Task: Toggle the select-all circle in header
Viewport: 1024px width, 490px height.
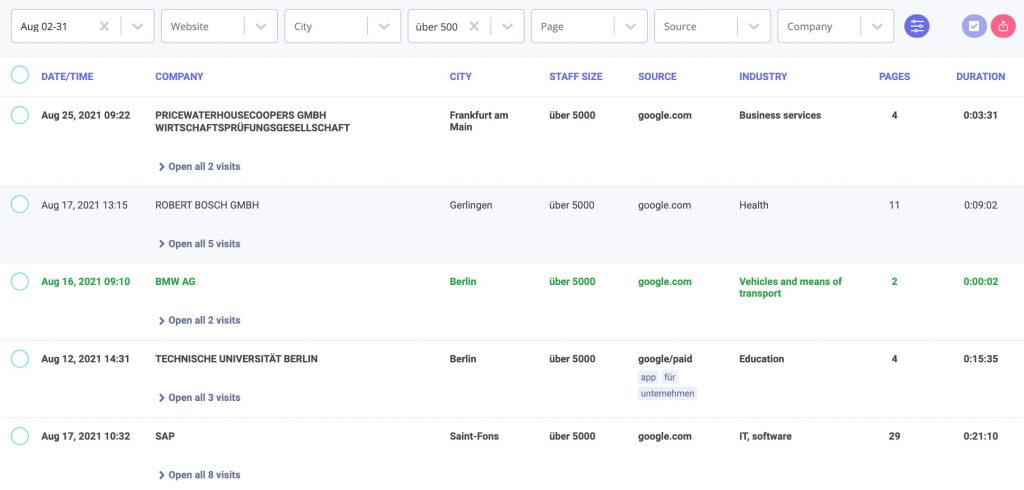Action: coord(20,74)
